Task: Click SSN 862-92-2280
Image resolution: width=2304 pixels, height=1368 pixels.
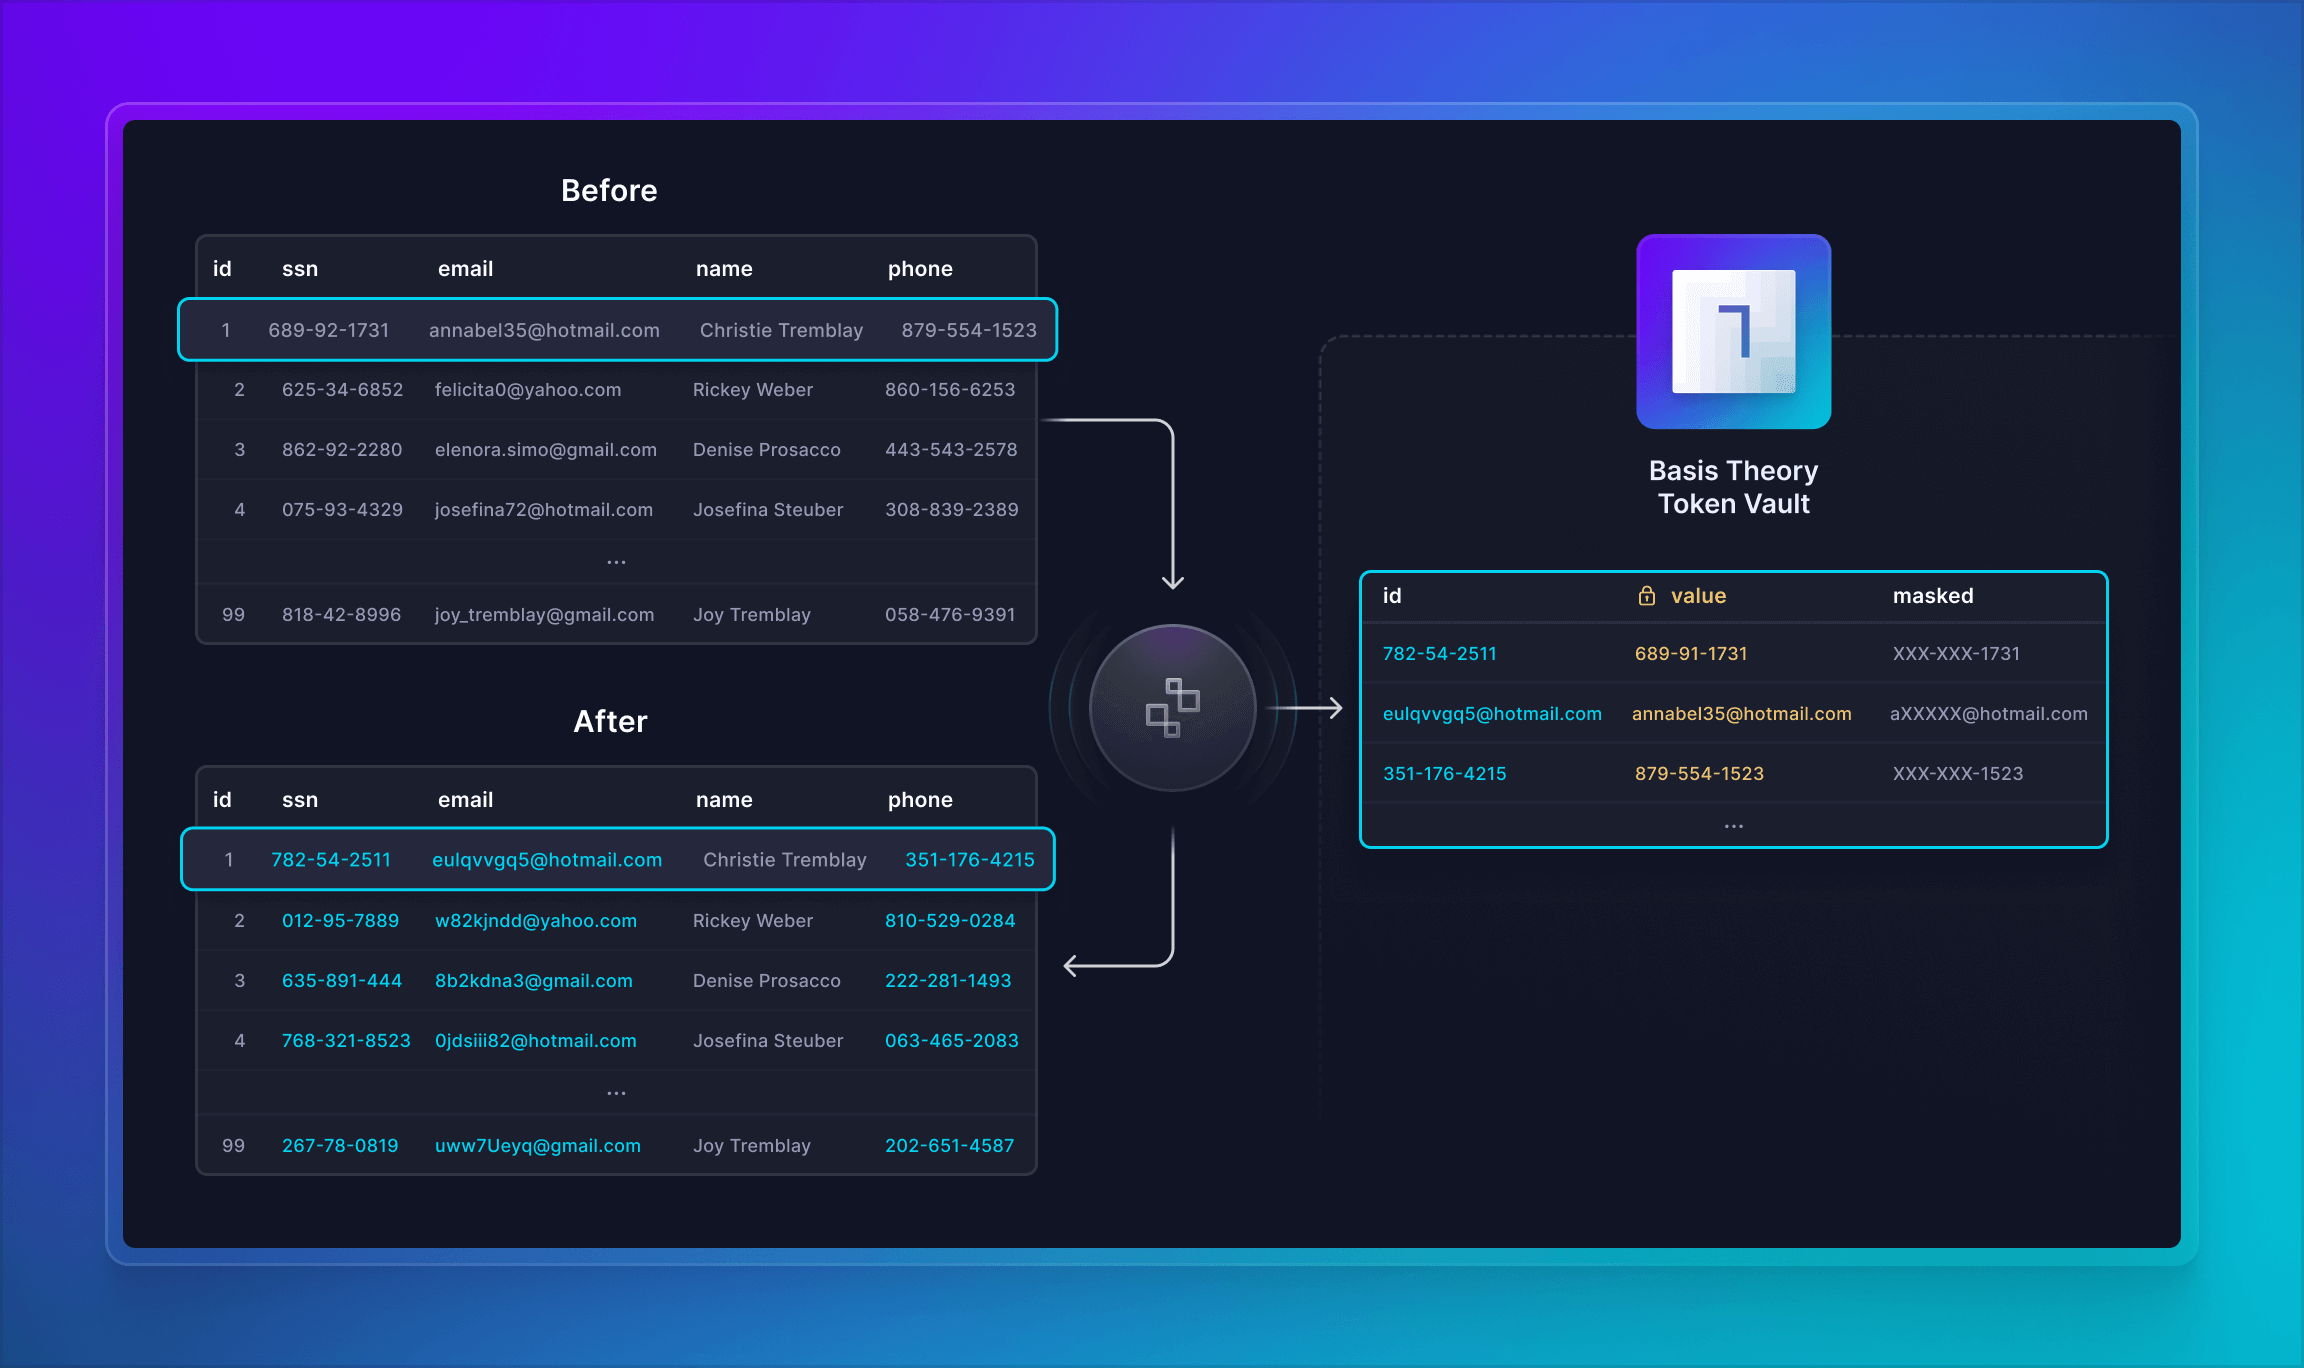Action: (x=342, y=450)
